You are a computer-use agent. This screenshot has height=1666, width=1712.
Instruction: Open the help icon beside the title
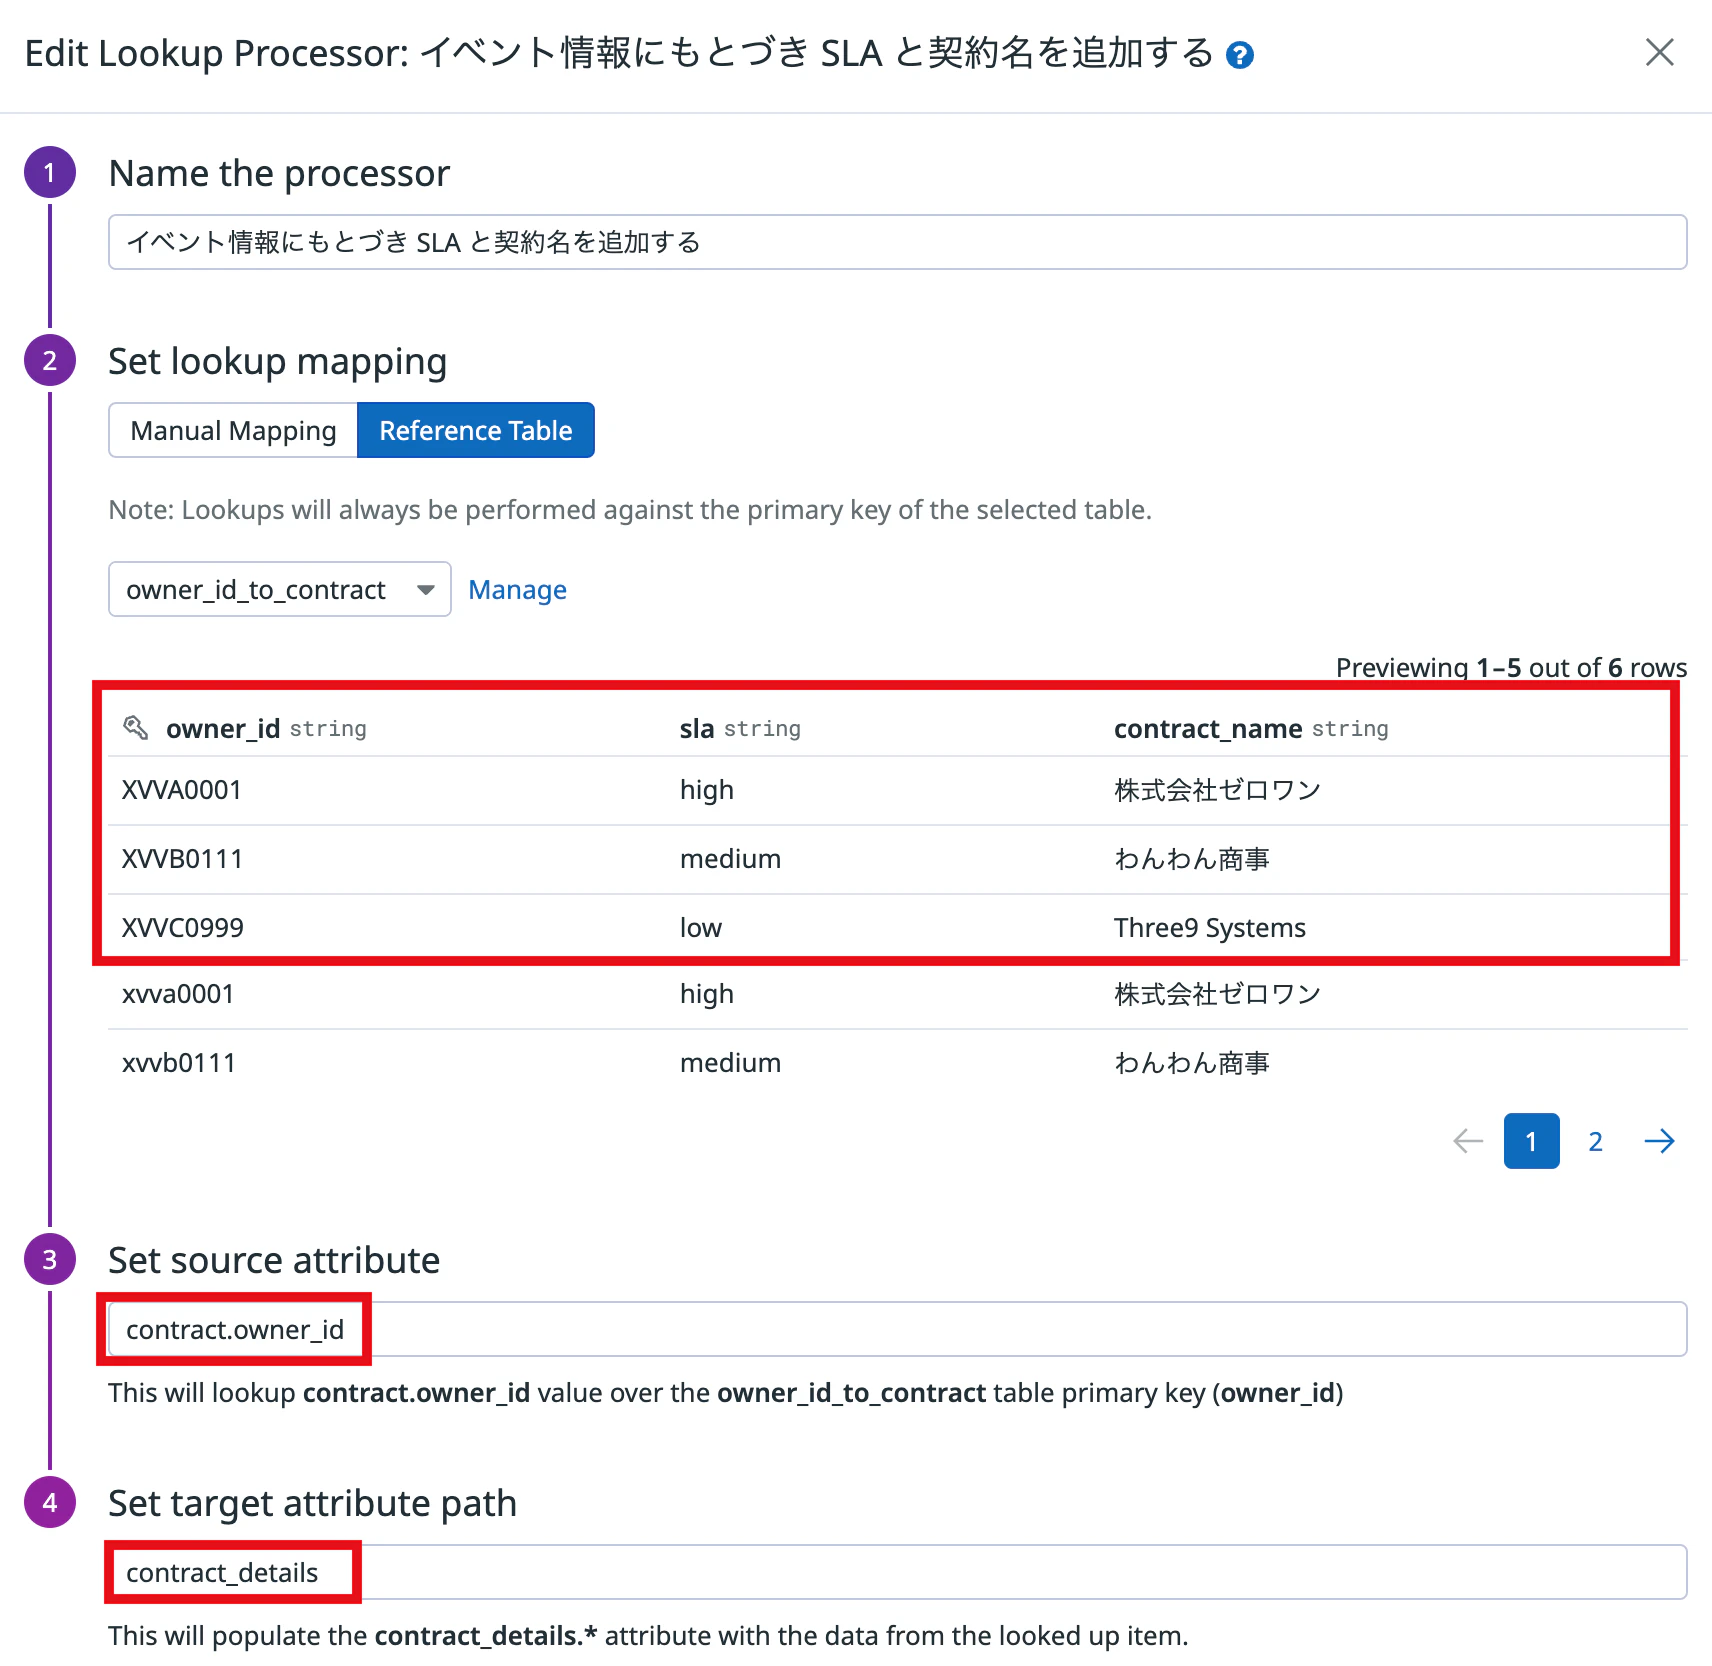tap(1240, 55)
